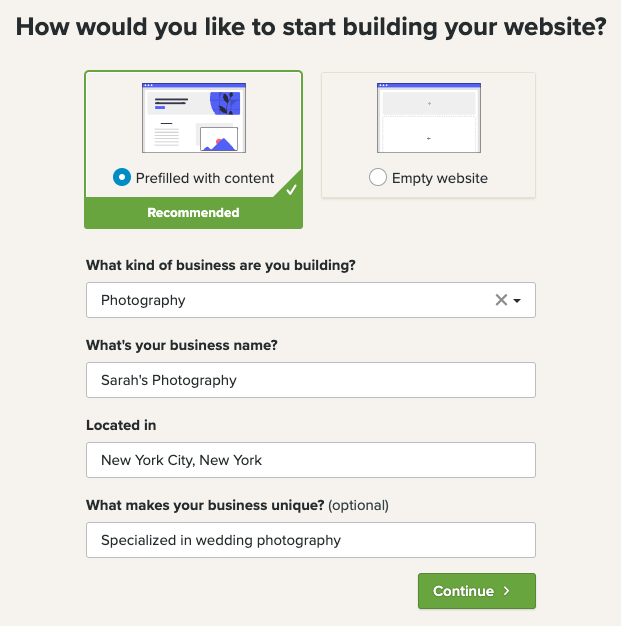Click the "Sarah's Photography" business name field

310,380
